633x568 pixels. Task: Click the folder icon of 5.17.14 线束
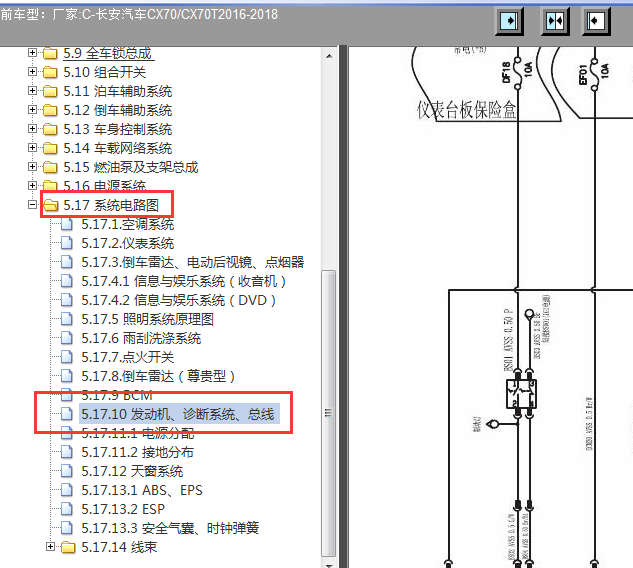[68, 547]
